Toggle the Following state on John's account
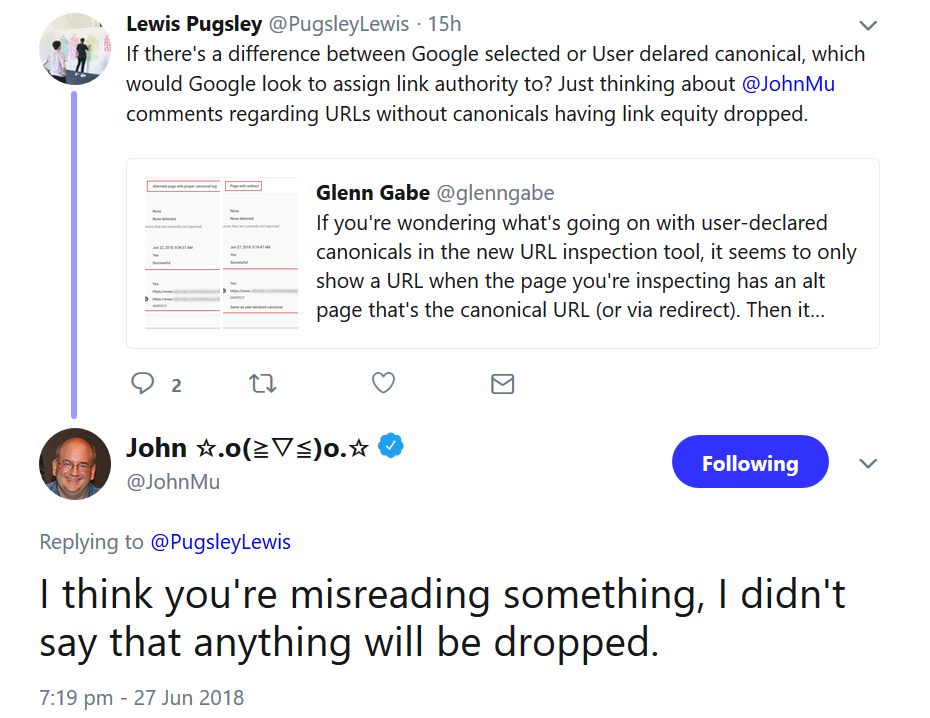The width and height of the screenshot is (930, 718). [x=749, y=461]
